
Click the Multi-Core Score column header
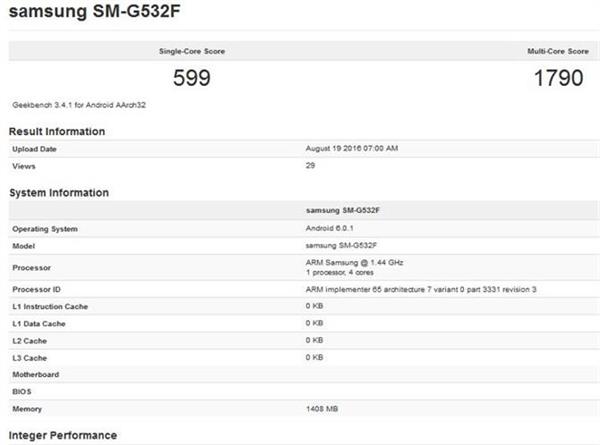point(558,50)
